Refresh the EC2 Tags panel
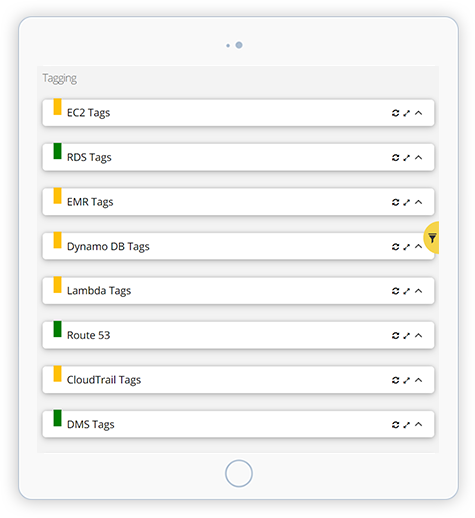Image resolution: width=475 pixels, height=518 pixels. pyautogui.click(x=395, y=113)
